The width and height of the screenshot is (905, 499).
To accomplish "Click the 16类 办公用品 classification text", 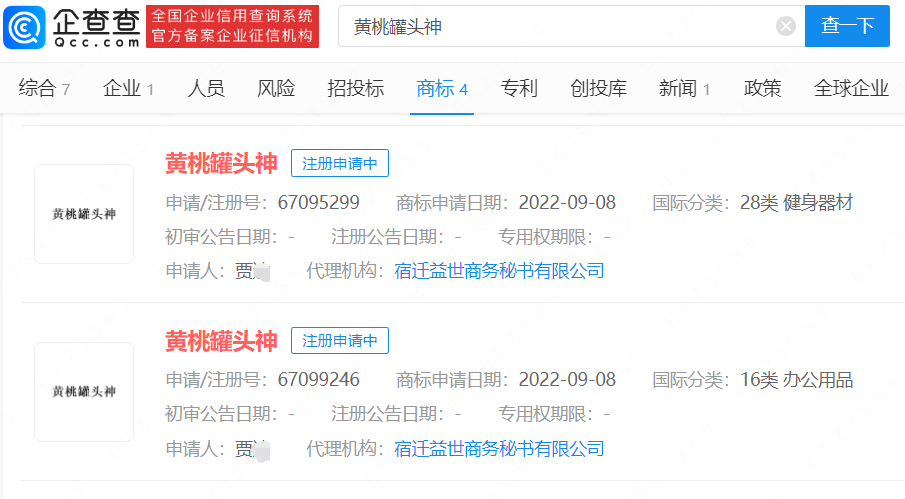I will click(x=796, y=380).
